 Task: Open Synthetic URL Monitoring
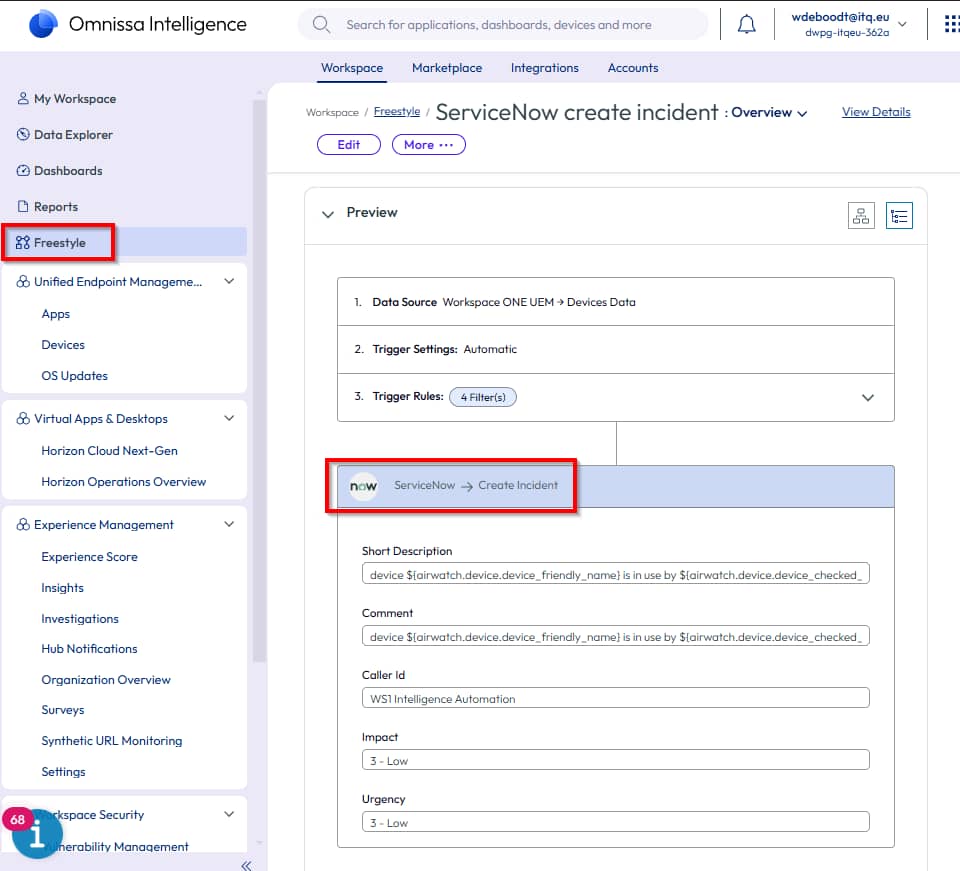pos(111,741)
